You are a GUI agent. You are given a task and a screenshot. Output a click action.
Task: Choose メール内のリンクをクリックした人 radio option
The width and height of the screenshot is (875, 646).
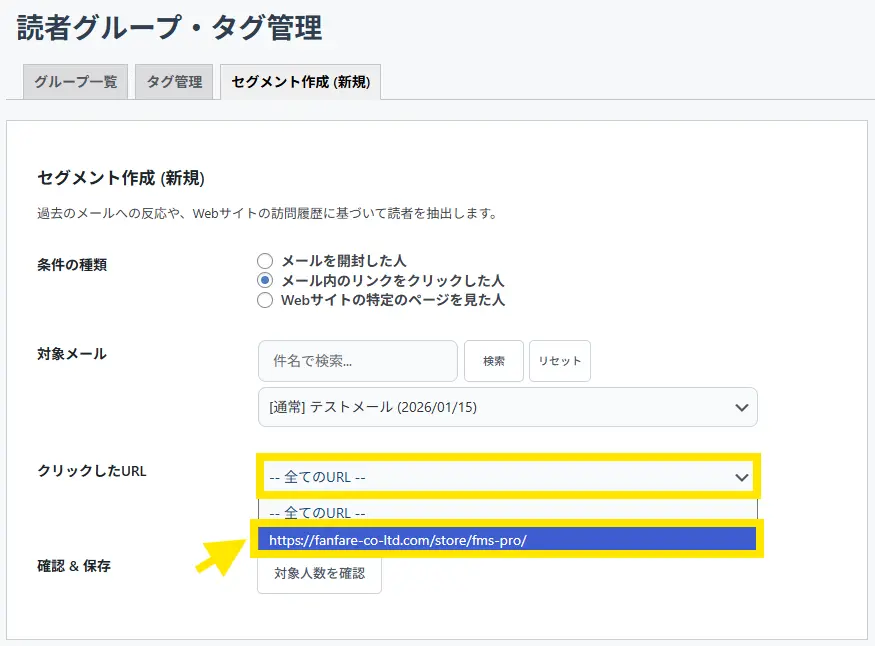click(265, 280)
